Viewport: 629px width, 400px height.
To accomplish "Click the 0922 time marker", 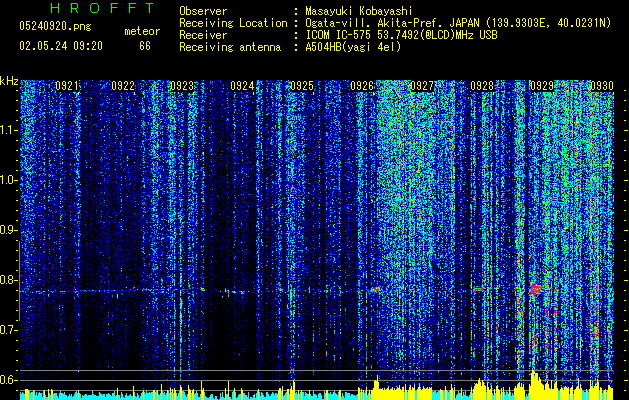I will tap(123, 86).
